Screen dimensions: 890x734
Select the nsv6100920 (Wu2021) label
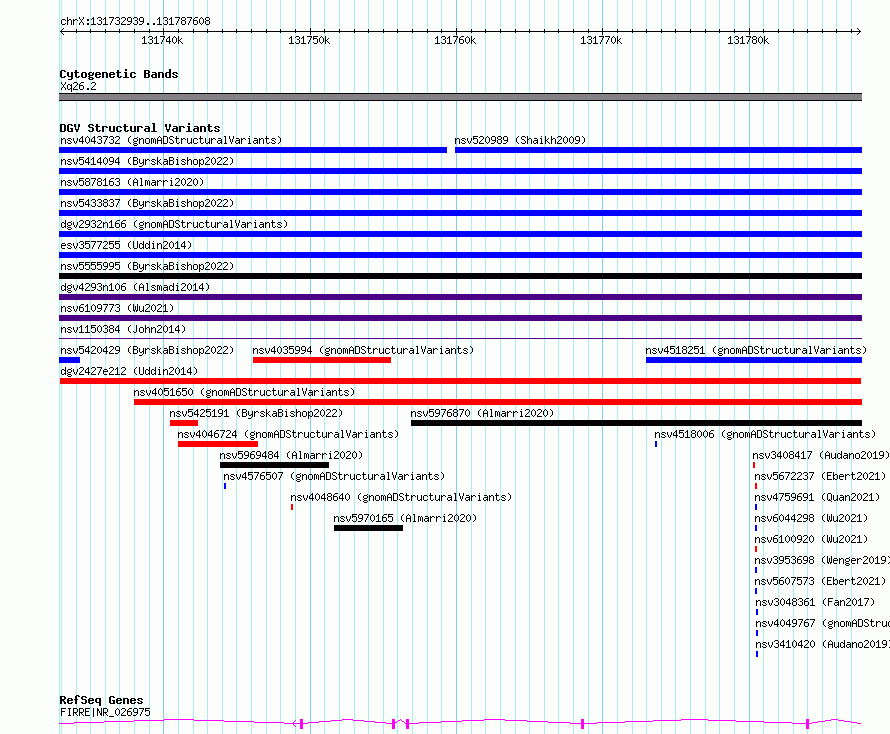click(x=811, y=539)
